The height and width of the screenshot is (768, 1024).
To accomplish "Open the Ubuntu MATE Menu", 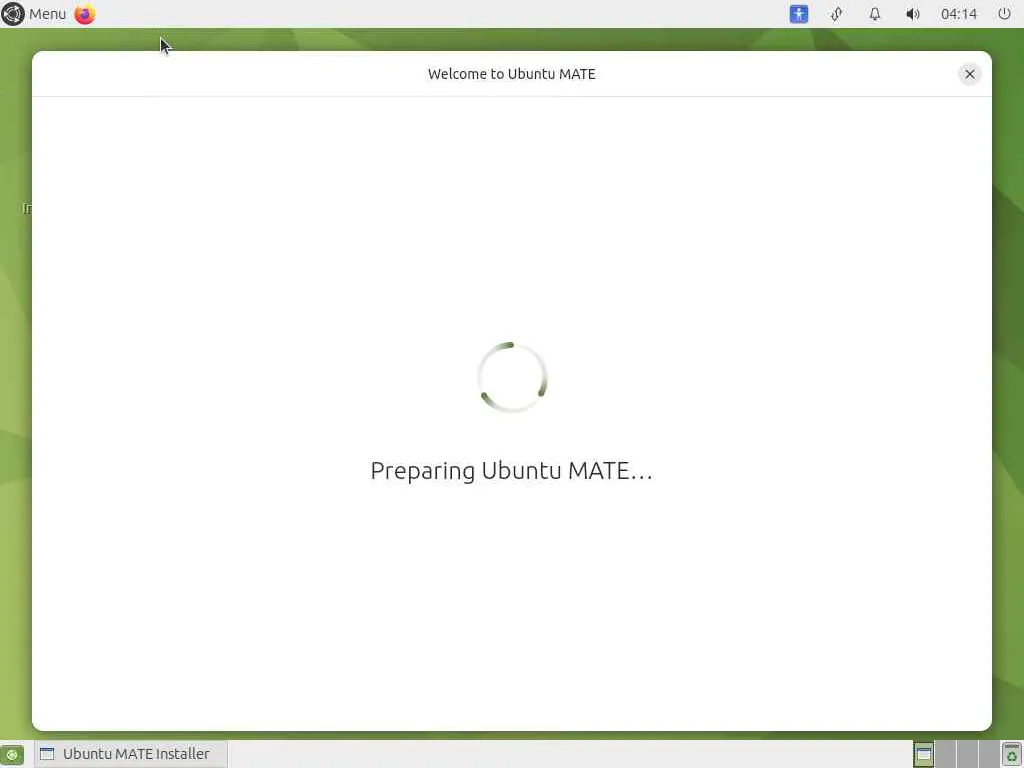I will tap(34, 14).
